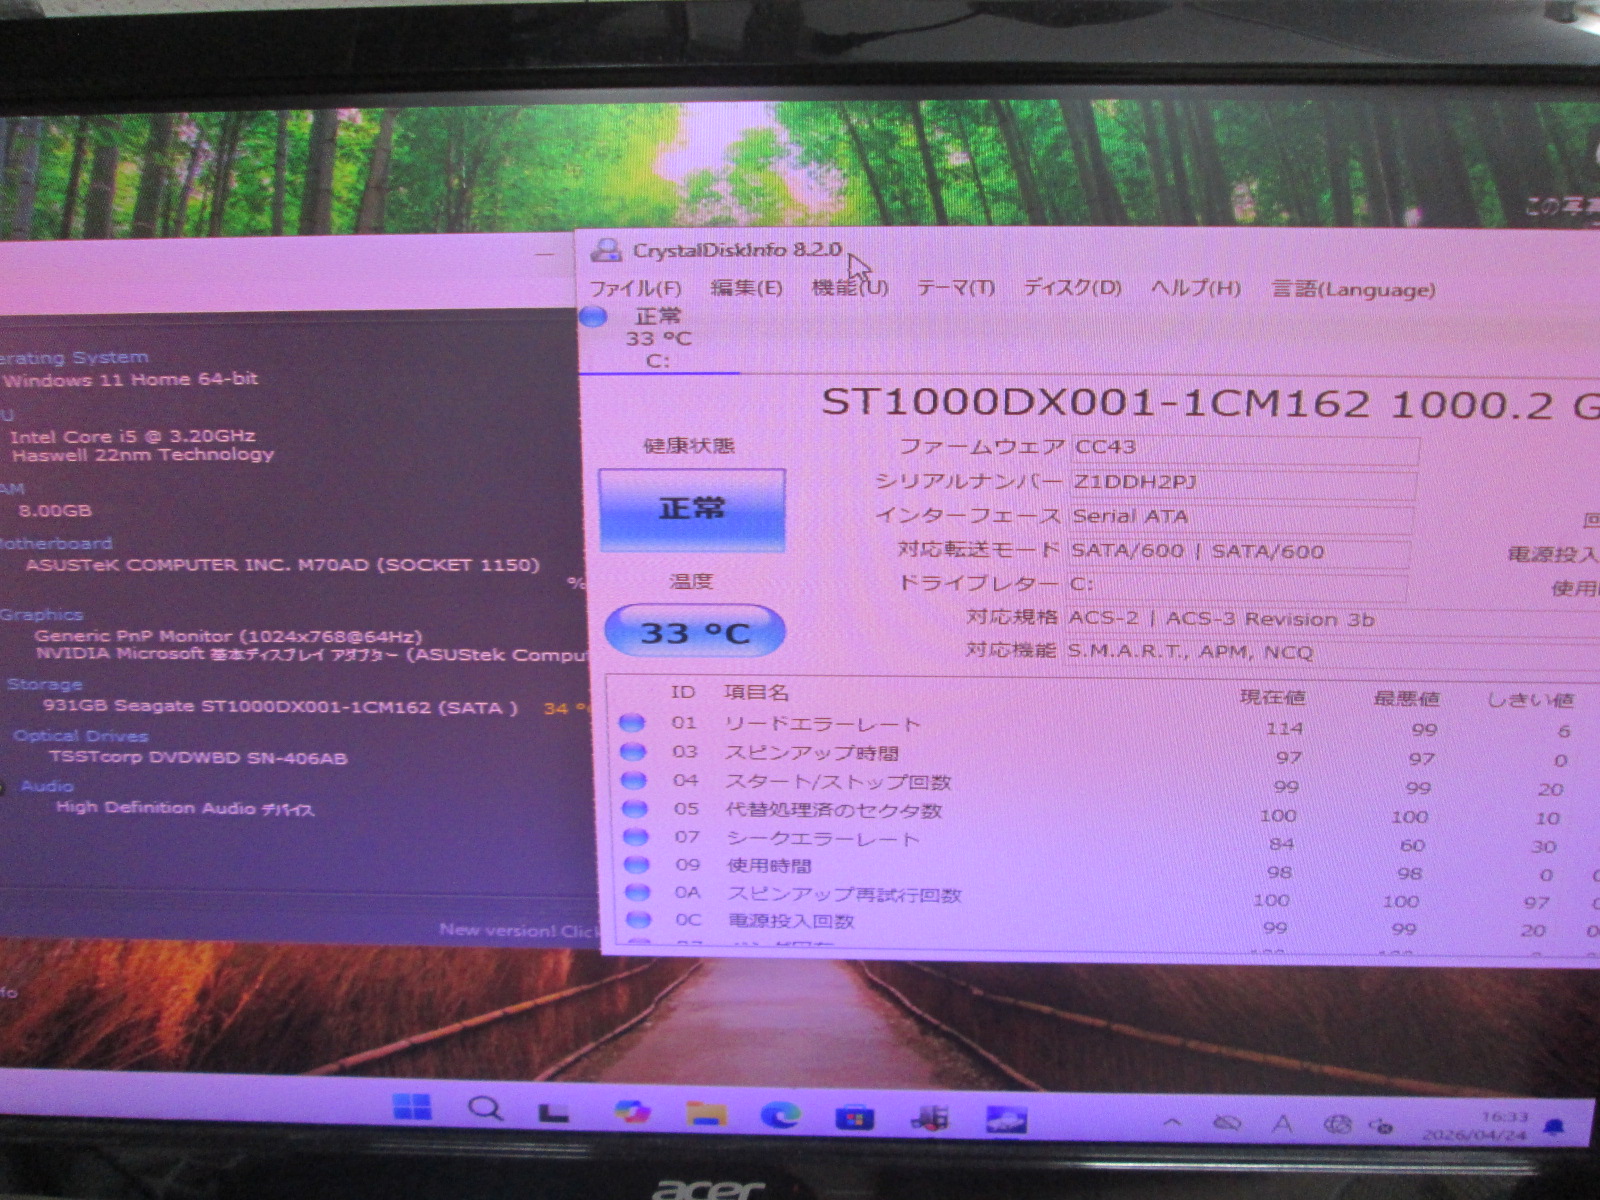
Task: Expand the hidden system tray icons chevron
Action: pyautogui.click(x=1171, y=1123)
